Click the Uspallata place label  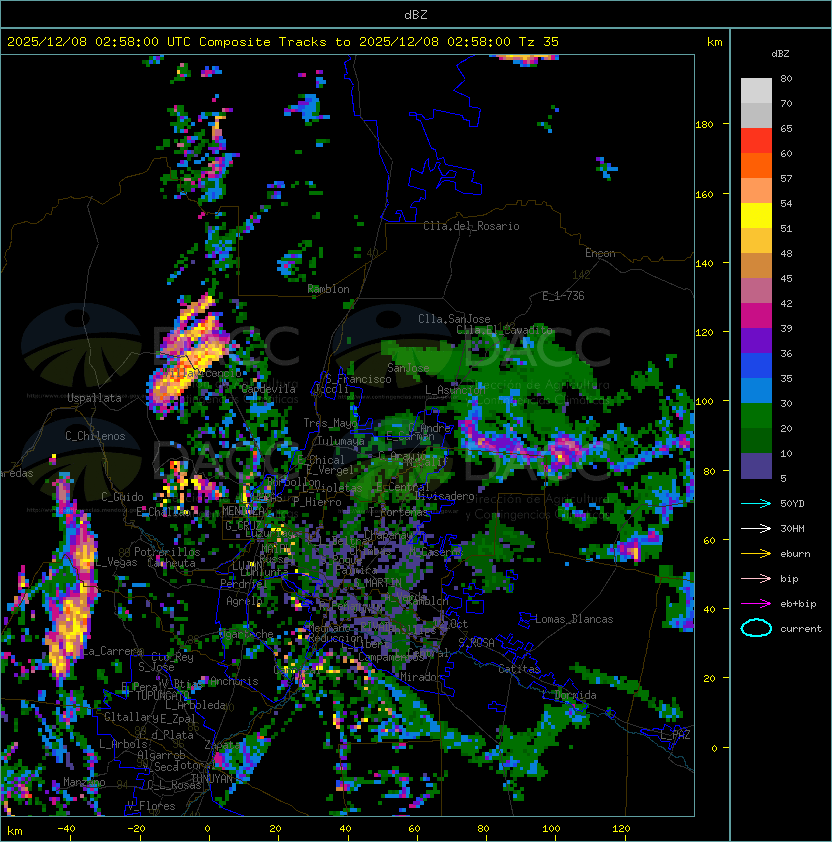point(94,398)
